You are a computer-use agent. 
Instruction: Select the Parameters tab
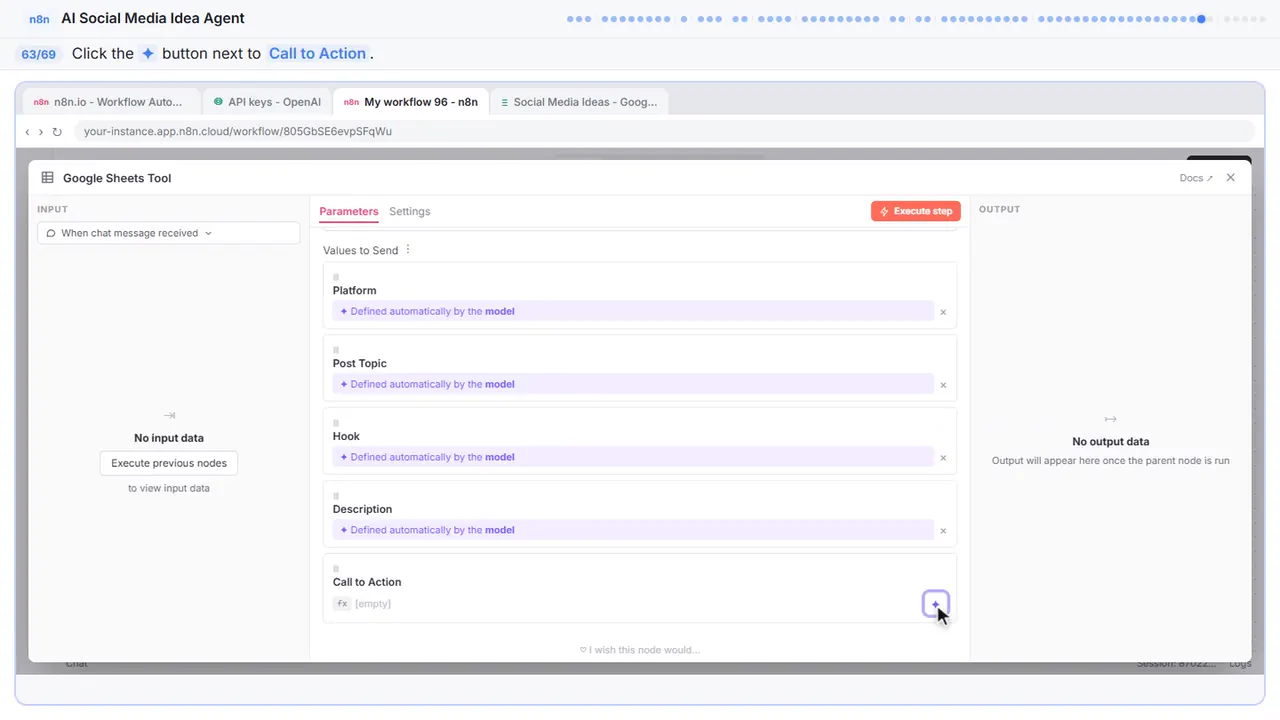click(349, 211)
